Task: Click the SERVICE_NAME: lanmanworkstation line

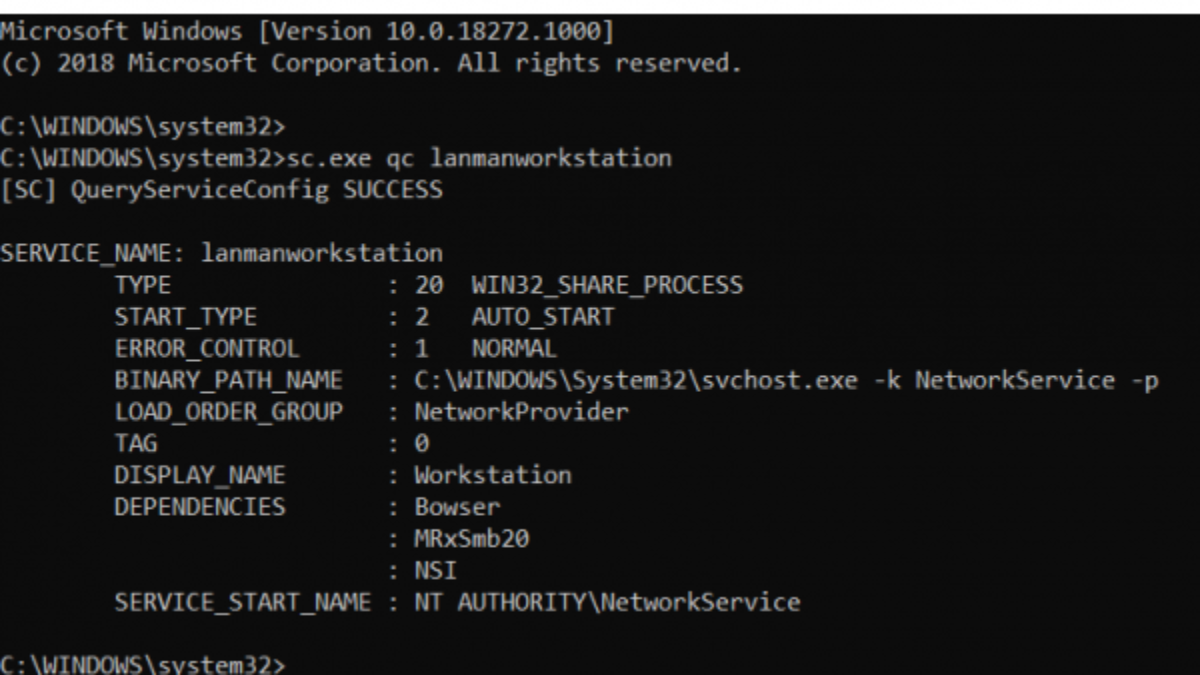Action: point(221,253)
